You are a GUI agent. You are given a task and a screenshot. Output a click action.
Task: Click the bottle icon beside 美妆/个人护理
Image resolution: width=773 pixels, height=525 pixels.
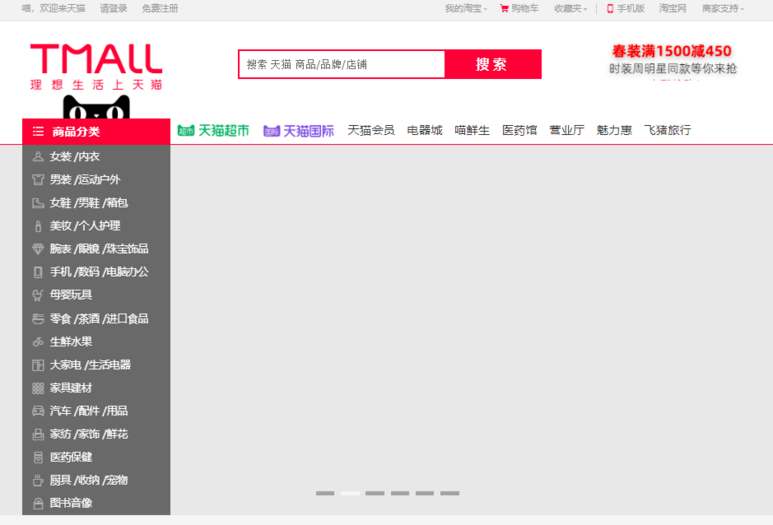coord(38,226)
